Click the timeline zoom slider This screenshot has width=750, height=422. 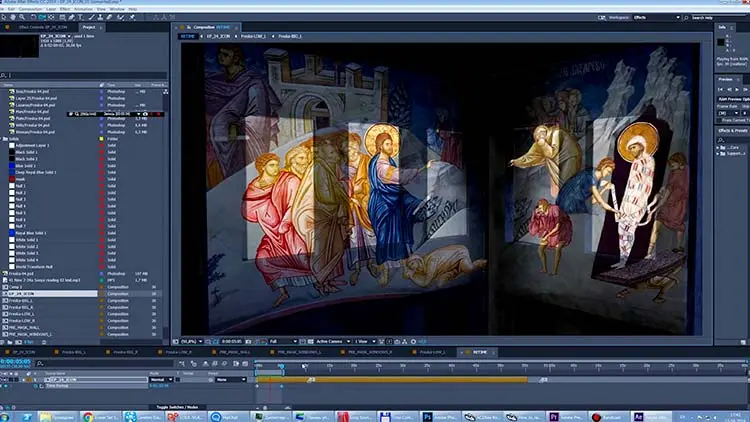point(265,408)
